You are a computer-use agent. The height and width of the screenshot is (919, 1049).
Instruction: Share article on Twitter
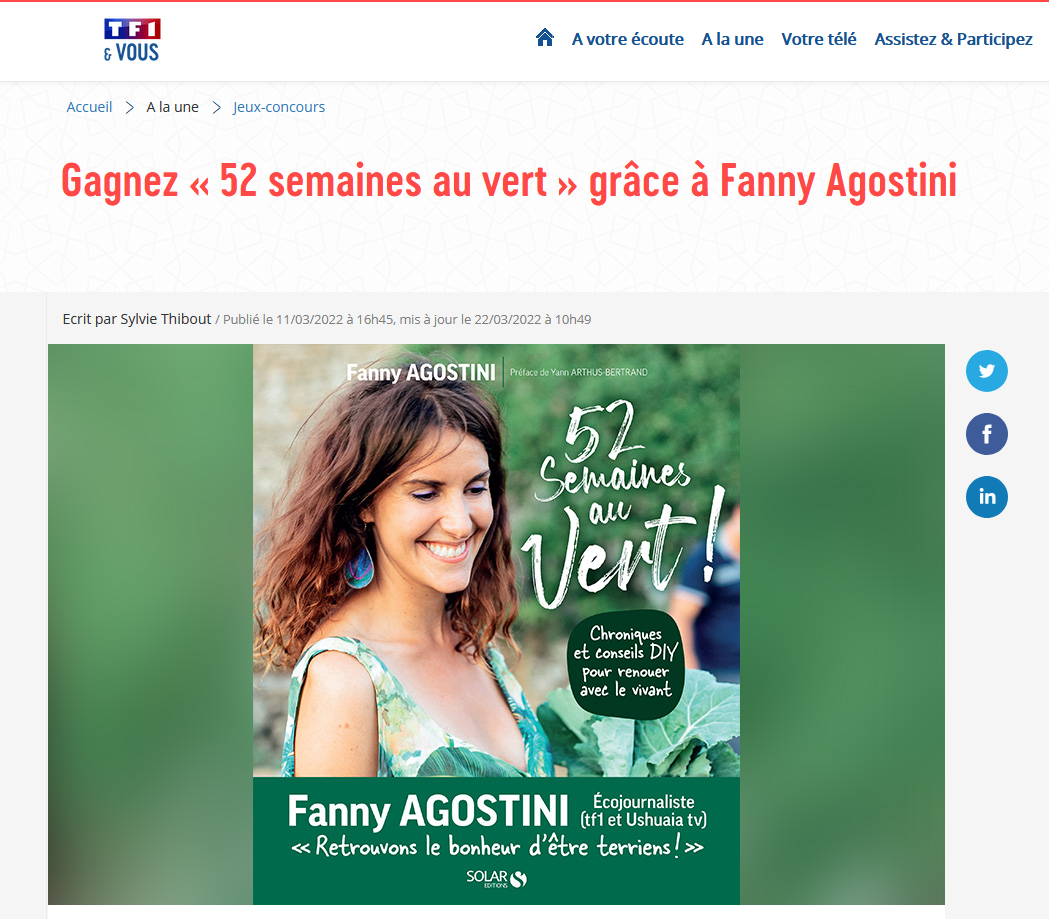(986, 371)
